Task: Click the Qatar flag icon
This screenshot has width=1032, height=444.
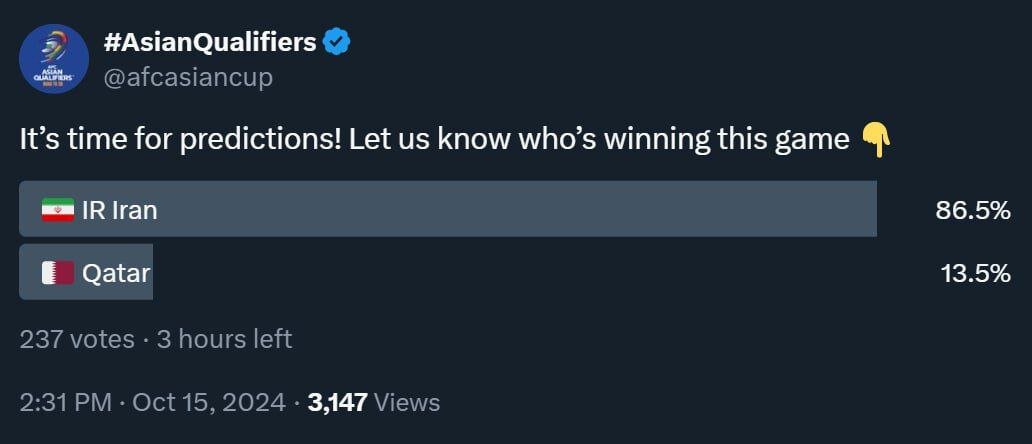Action: [x=58, y=272]
